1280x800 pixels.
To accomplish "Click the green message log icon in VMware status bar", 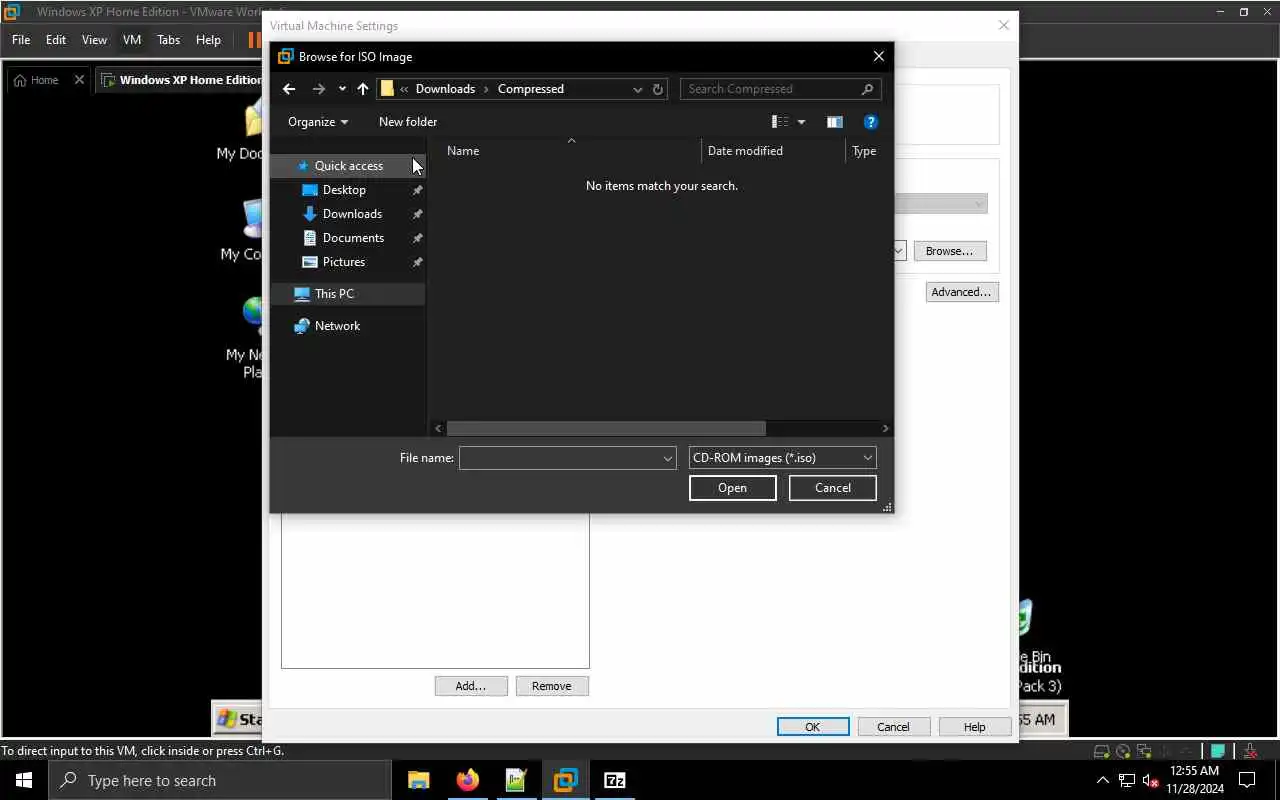I will [1218, 751].
